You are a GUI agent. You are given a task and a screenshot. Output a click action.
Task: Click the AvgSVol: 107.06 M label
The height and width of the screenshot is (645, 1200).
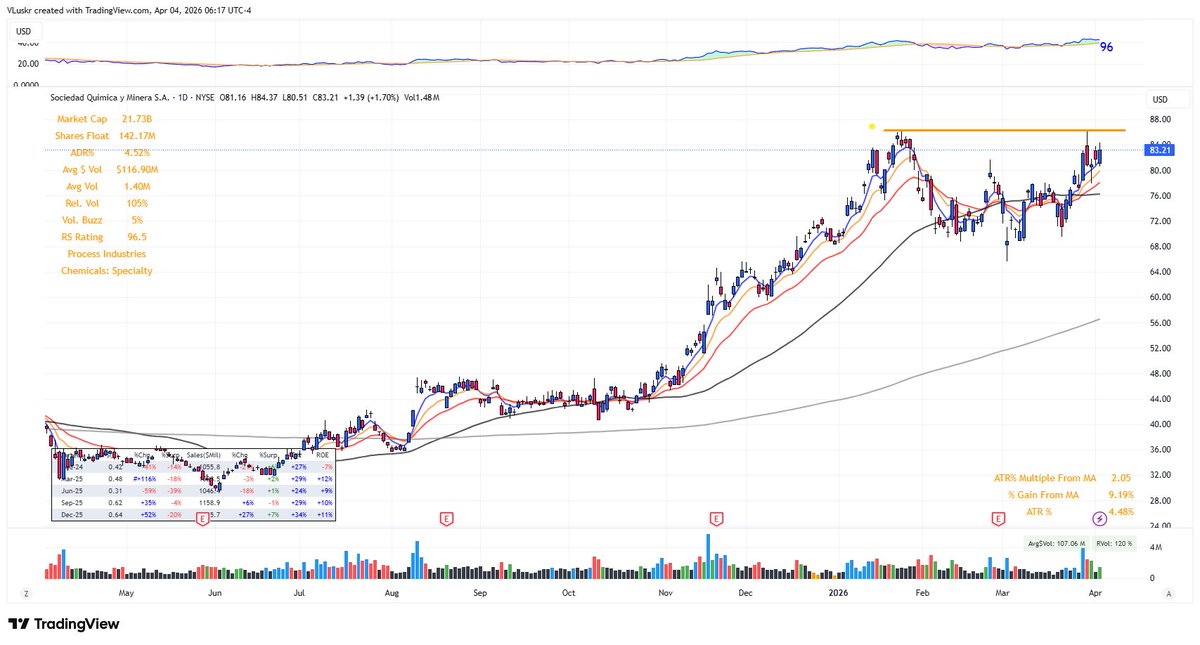pos(1058,544)
